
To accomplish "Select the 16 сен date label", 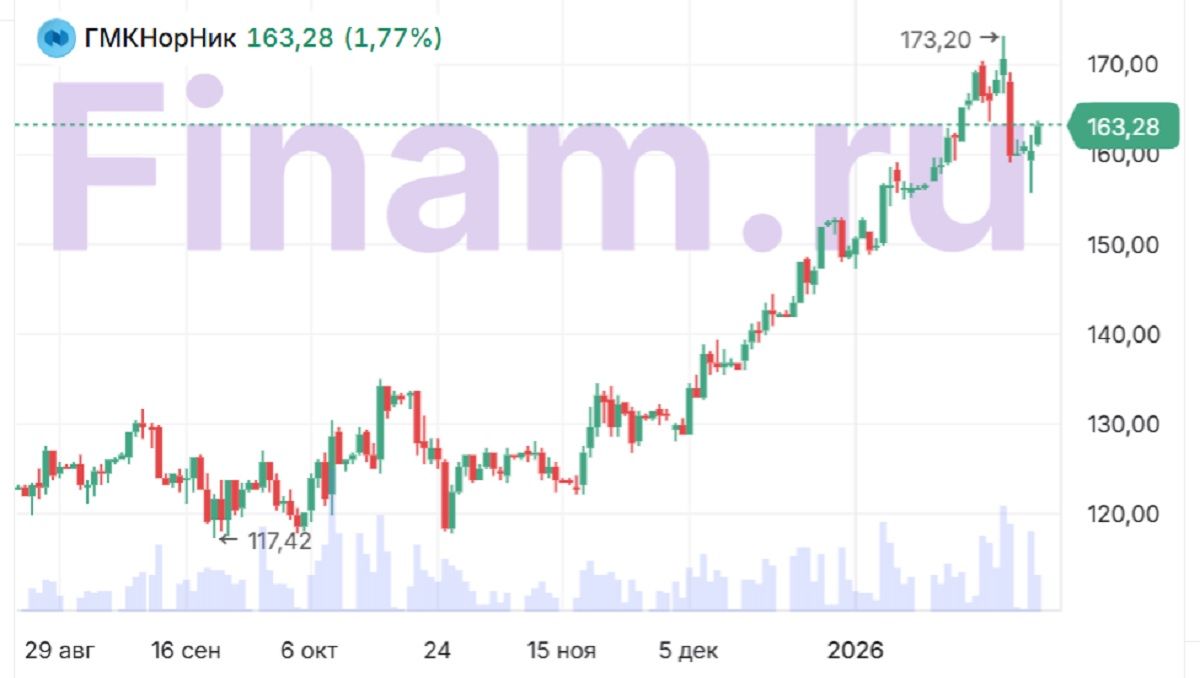I will [186, 651].
